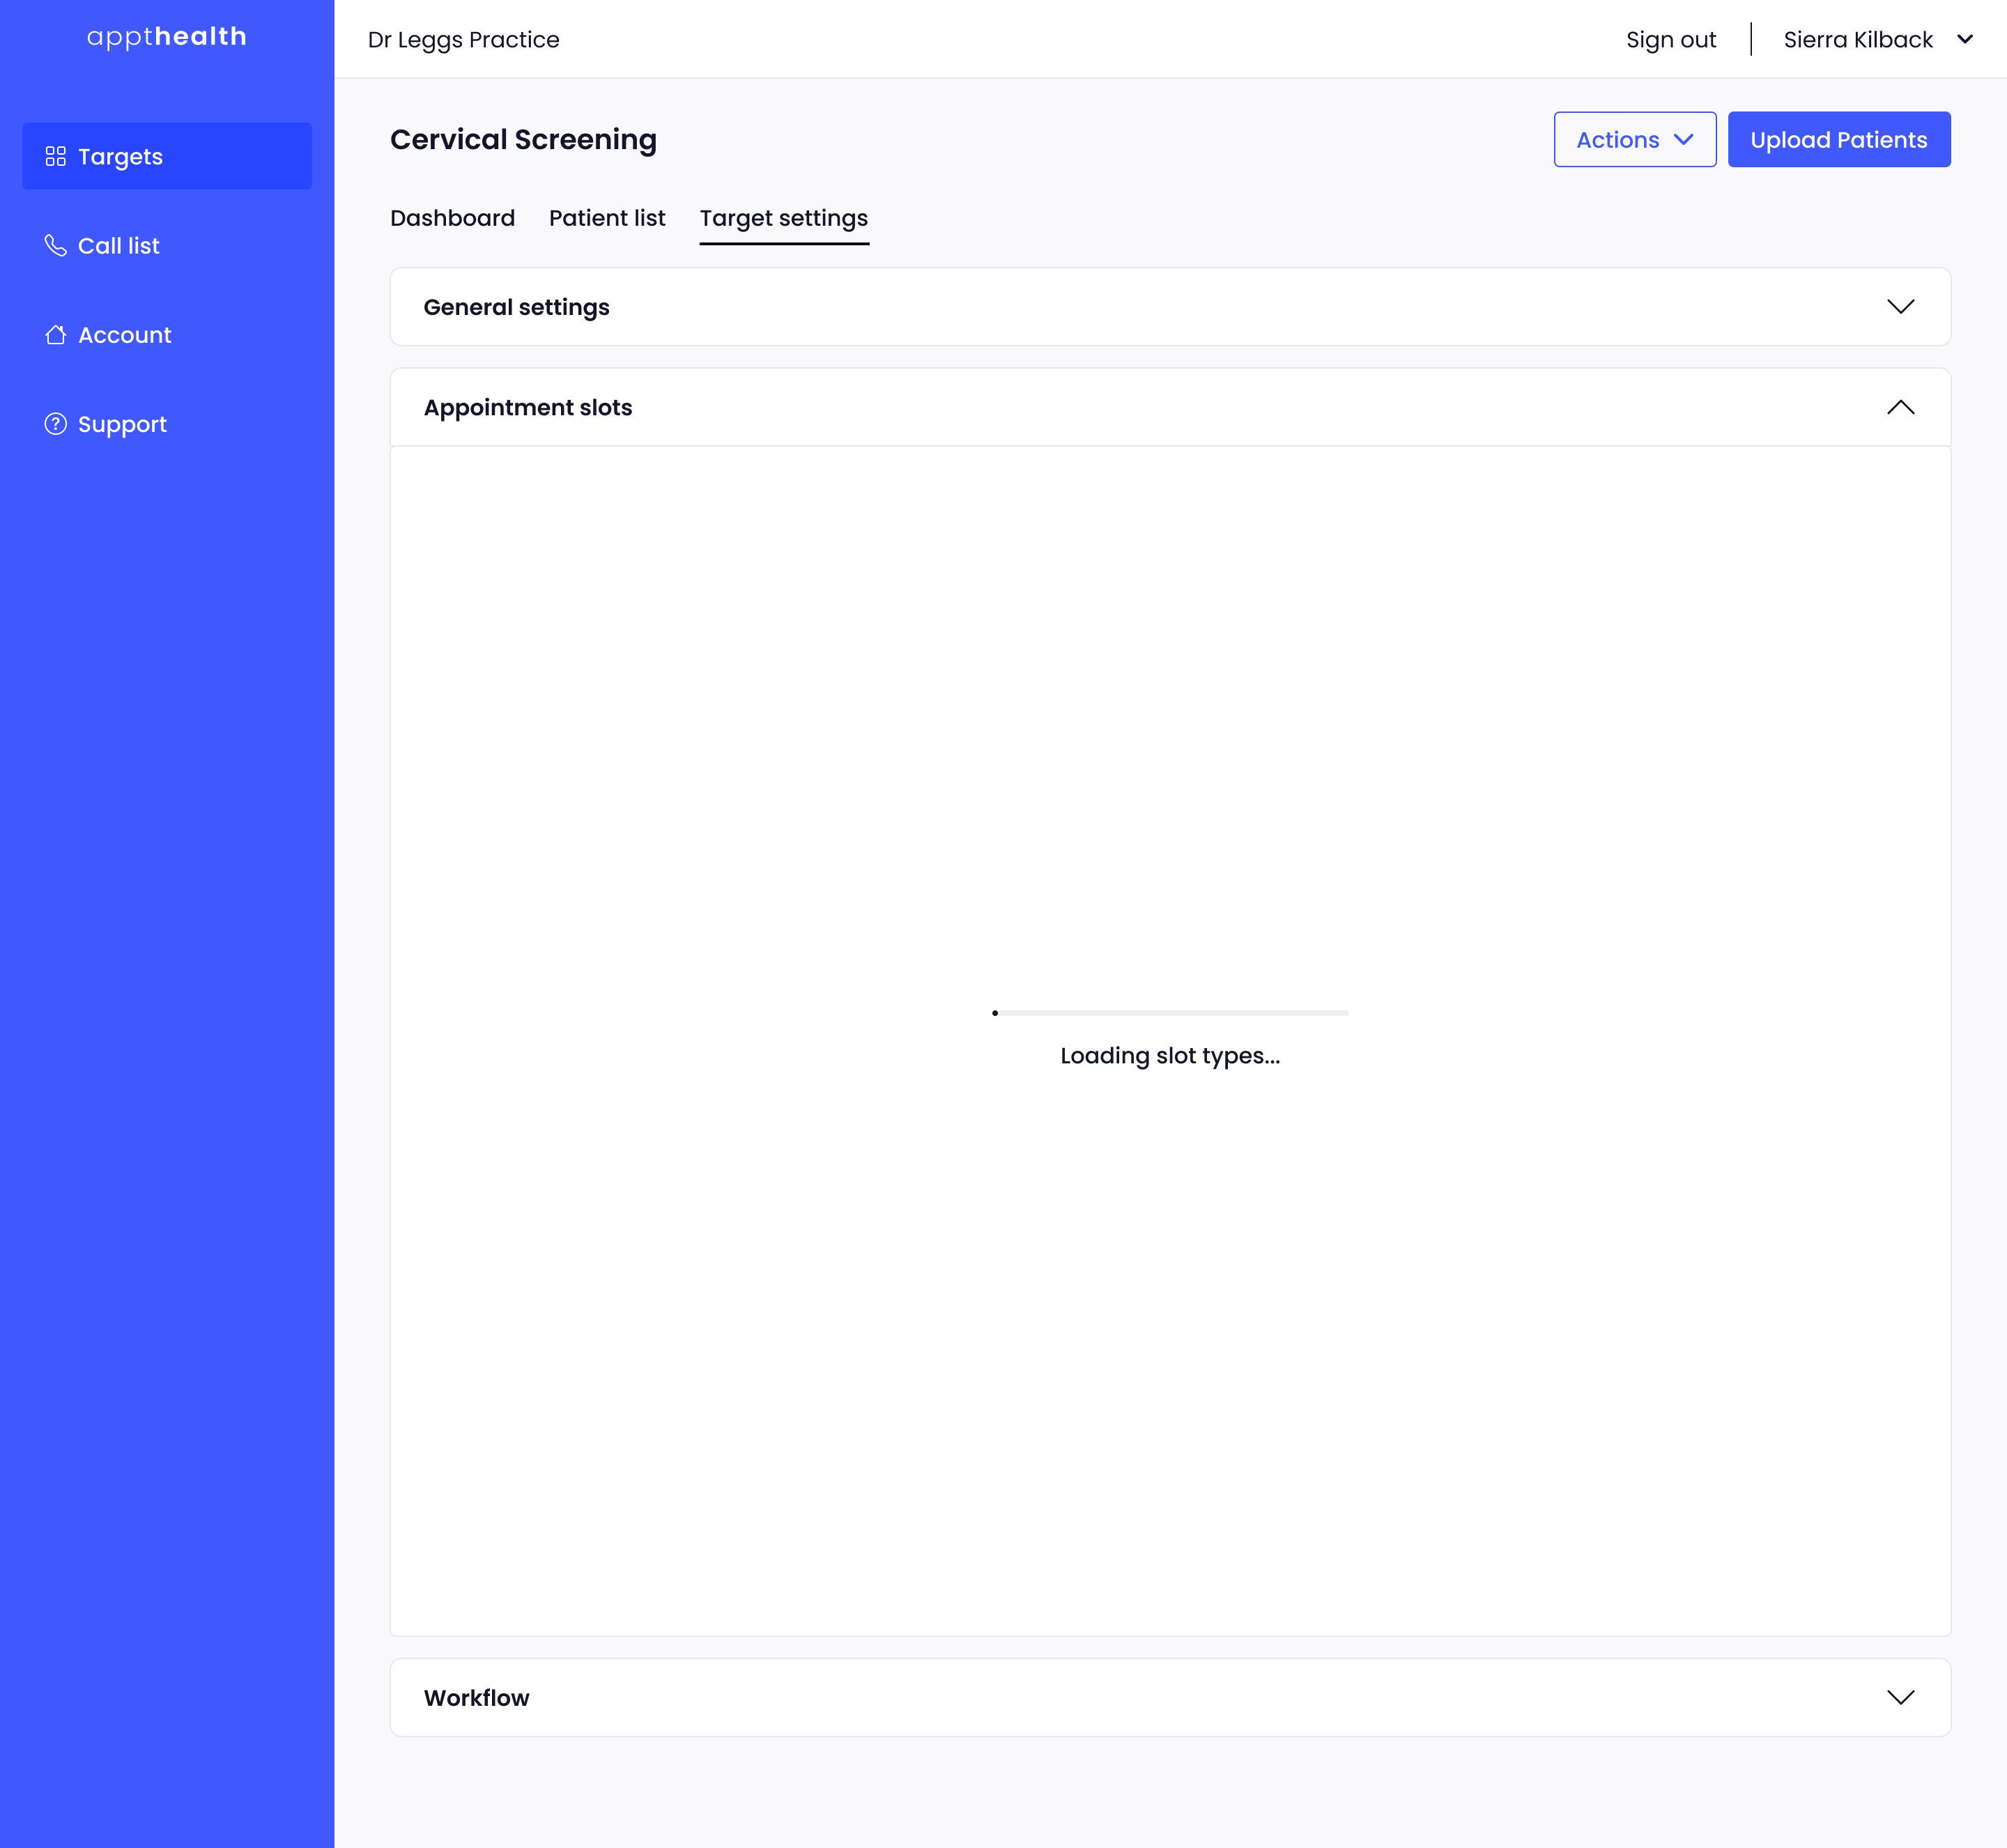Screen dimensions: 2007x1848
Task: Click the Targets grid icon in sidebar
Action: coord(56,156)
